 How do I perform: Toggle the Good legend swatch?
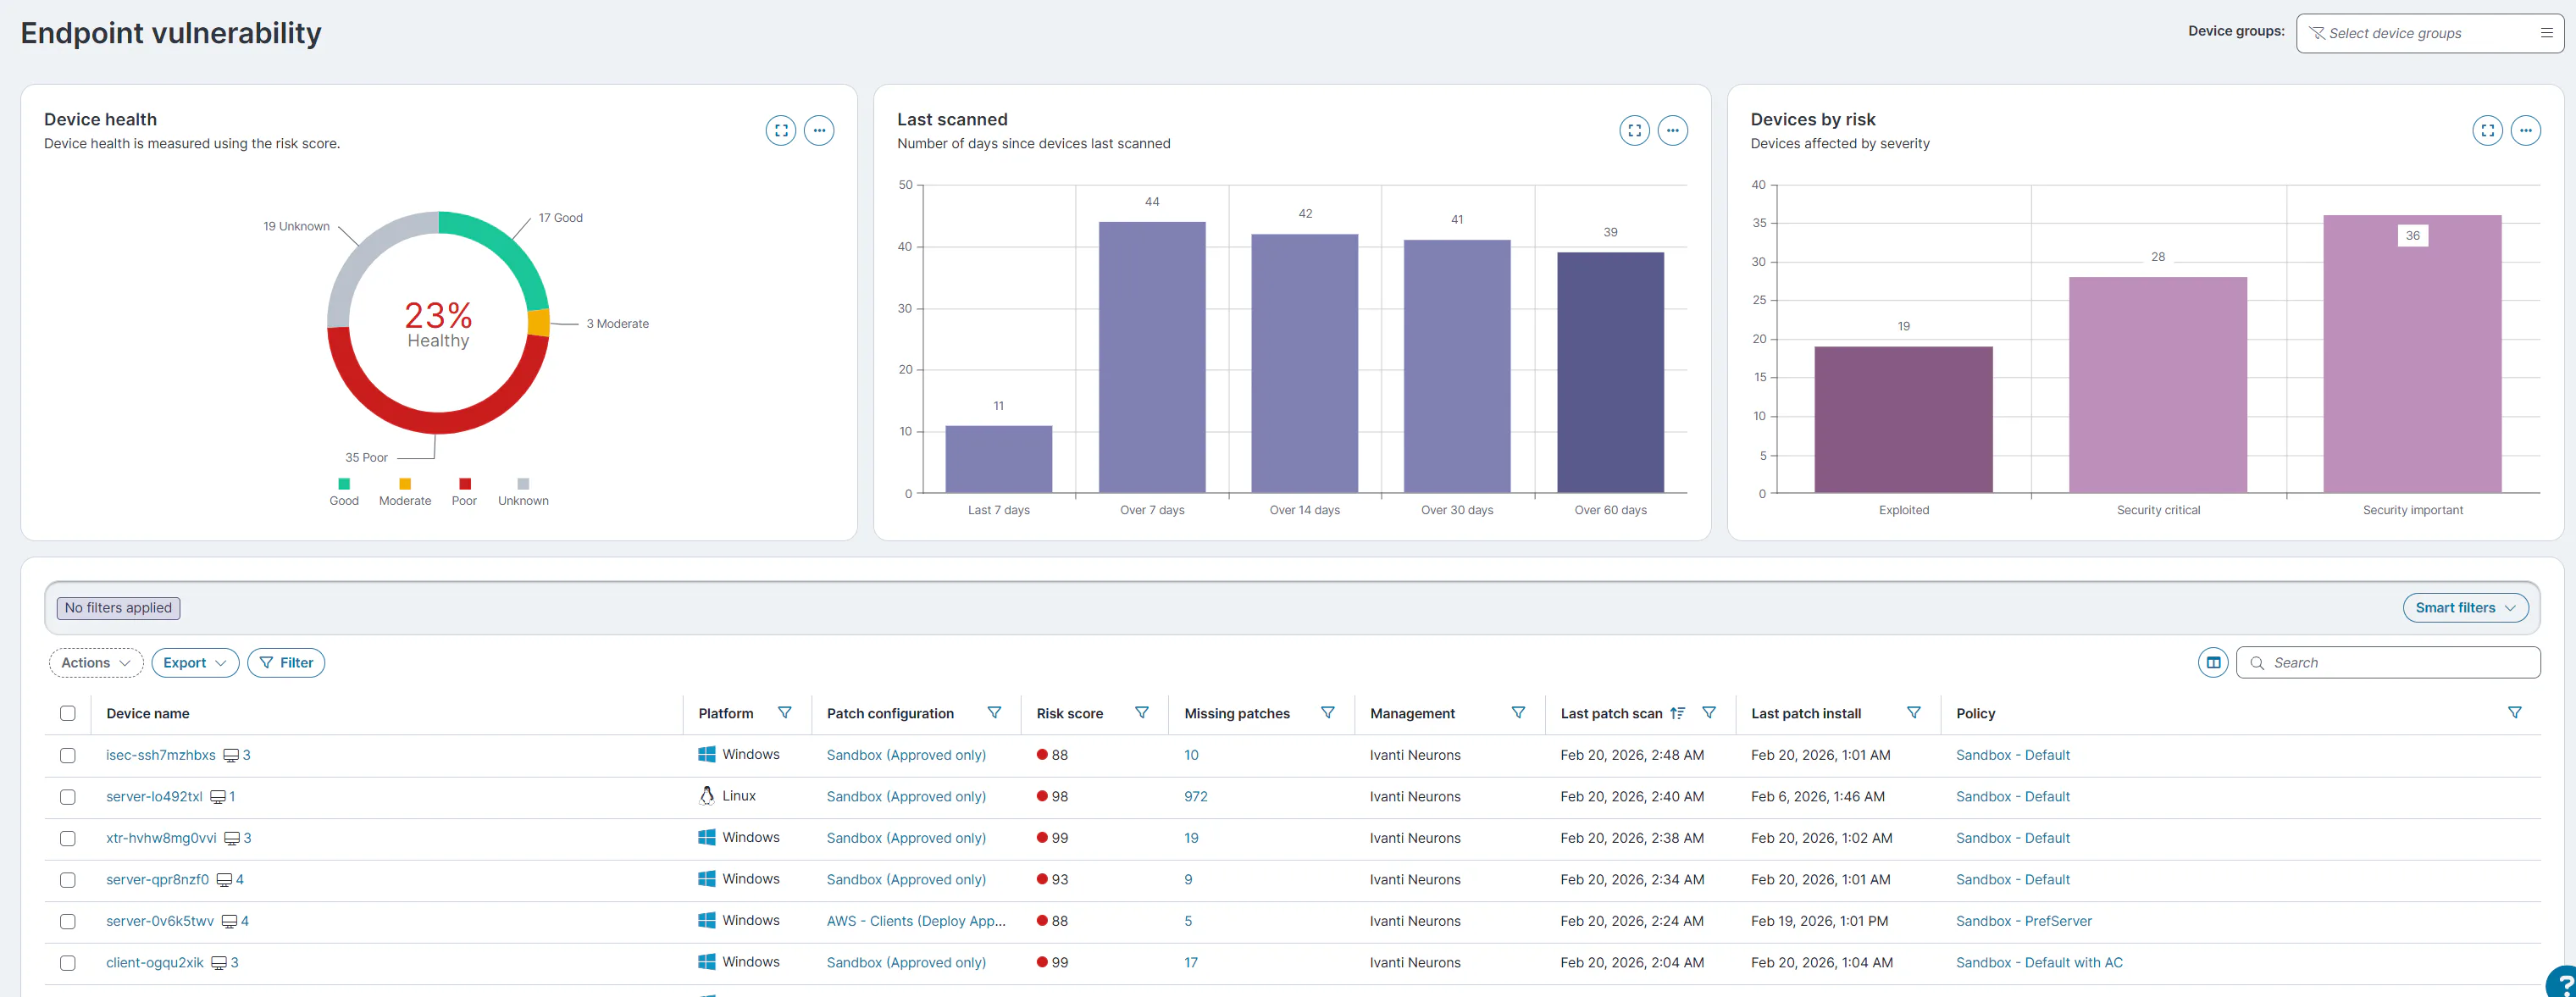[x=344, y=484]
